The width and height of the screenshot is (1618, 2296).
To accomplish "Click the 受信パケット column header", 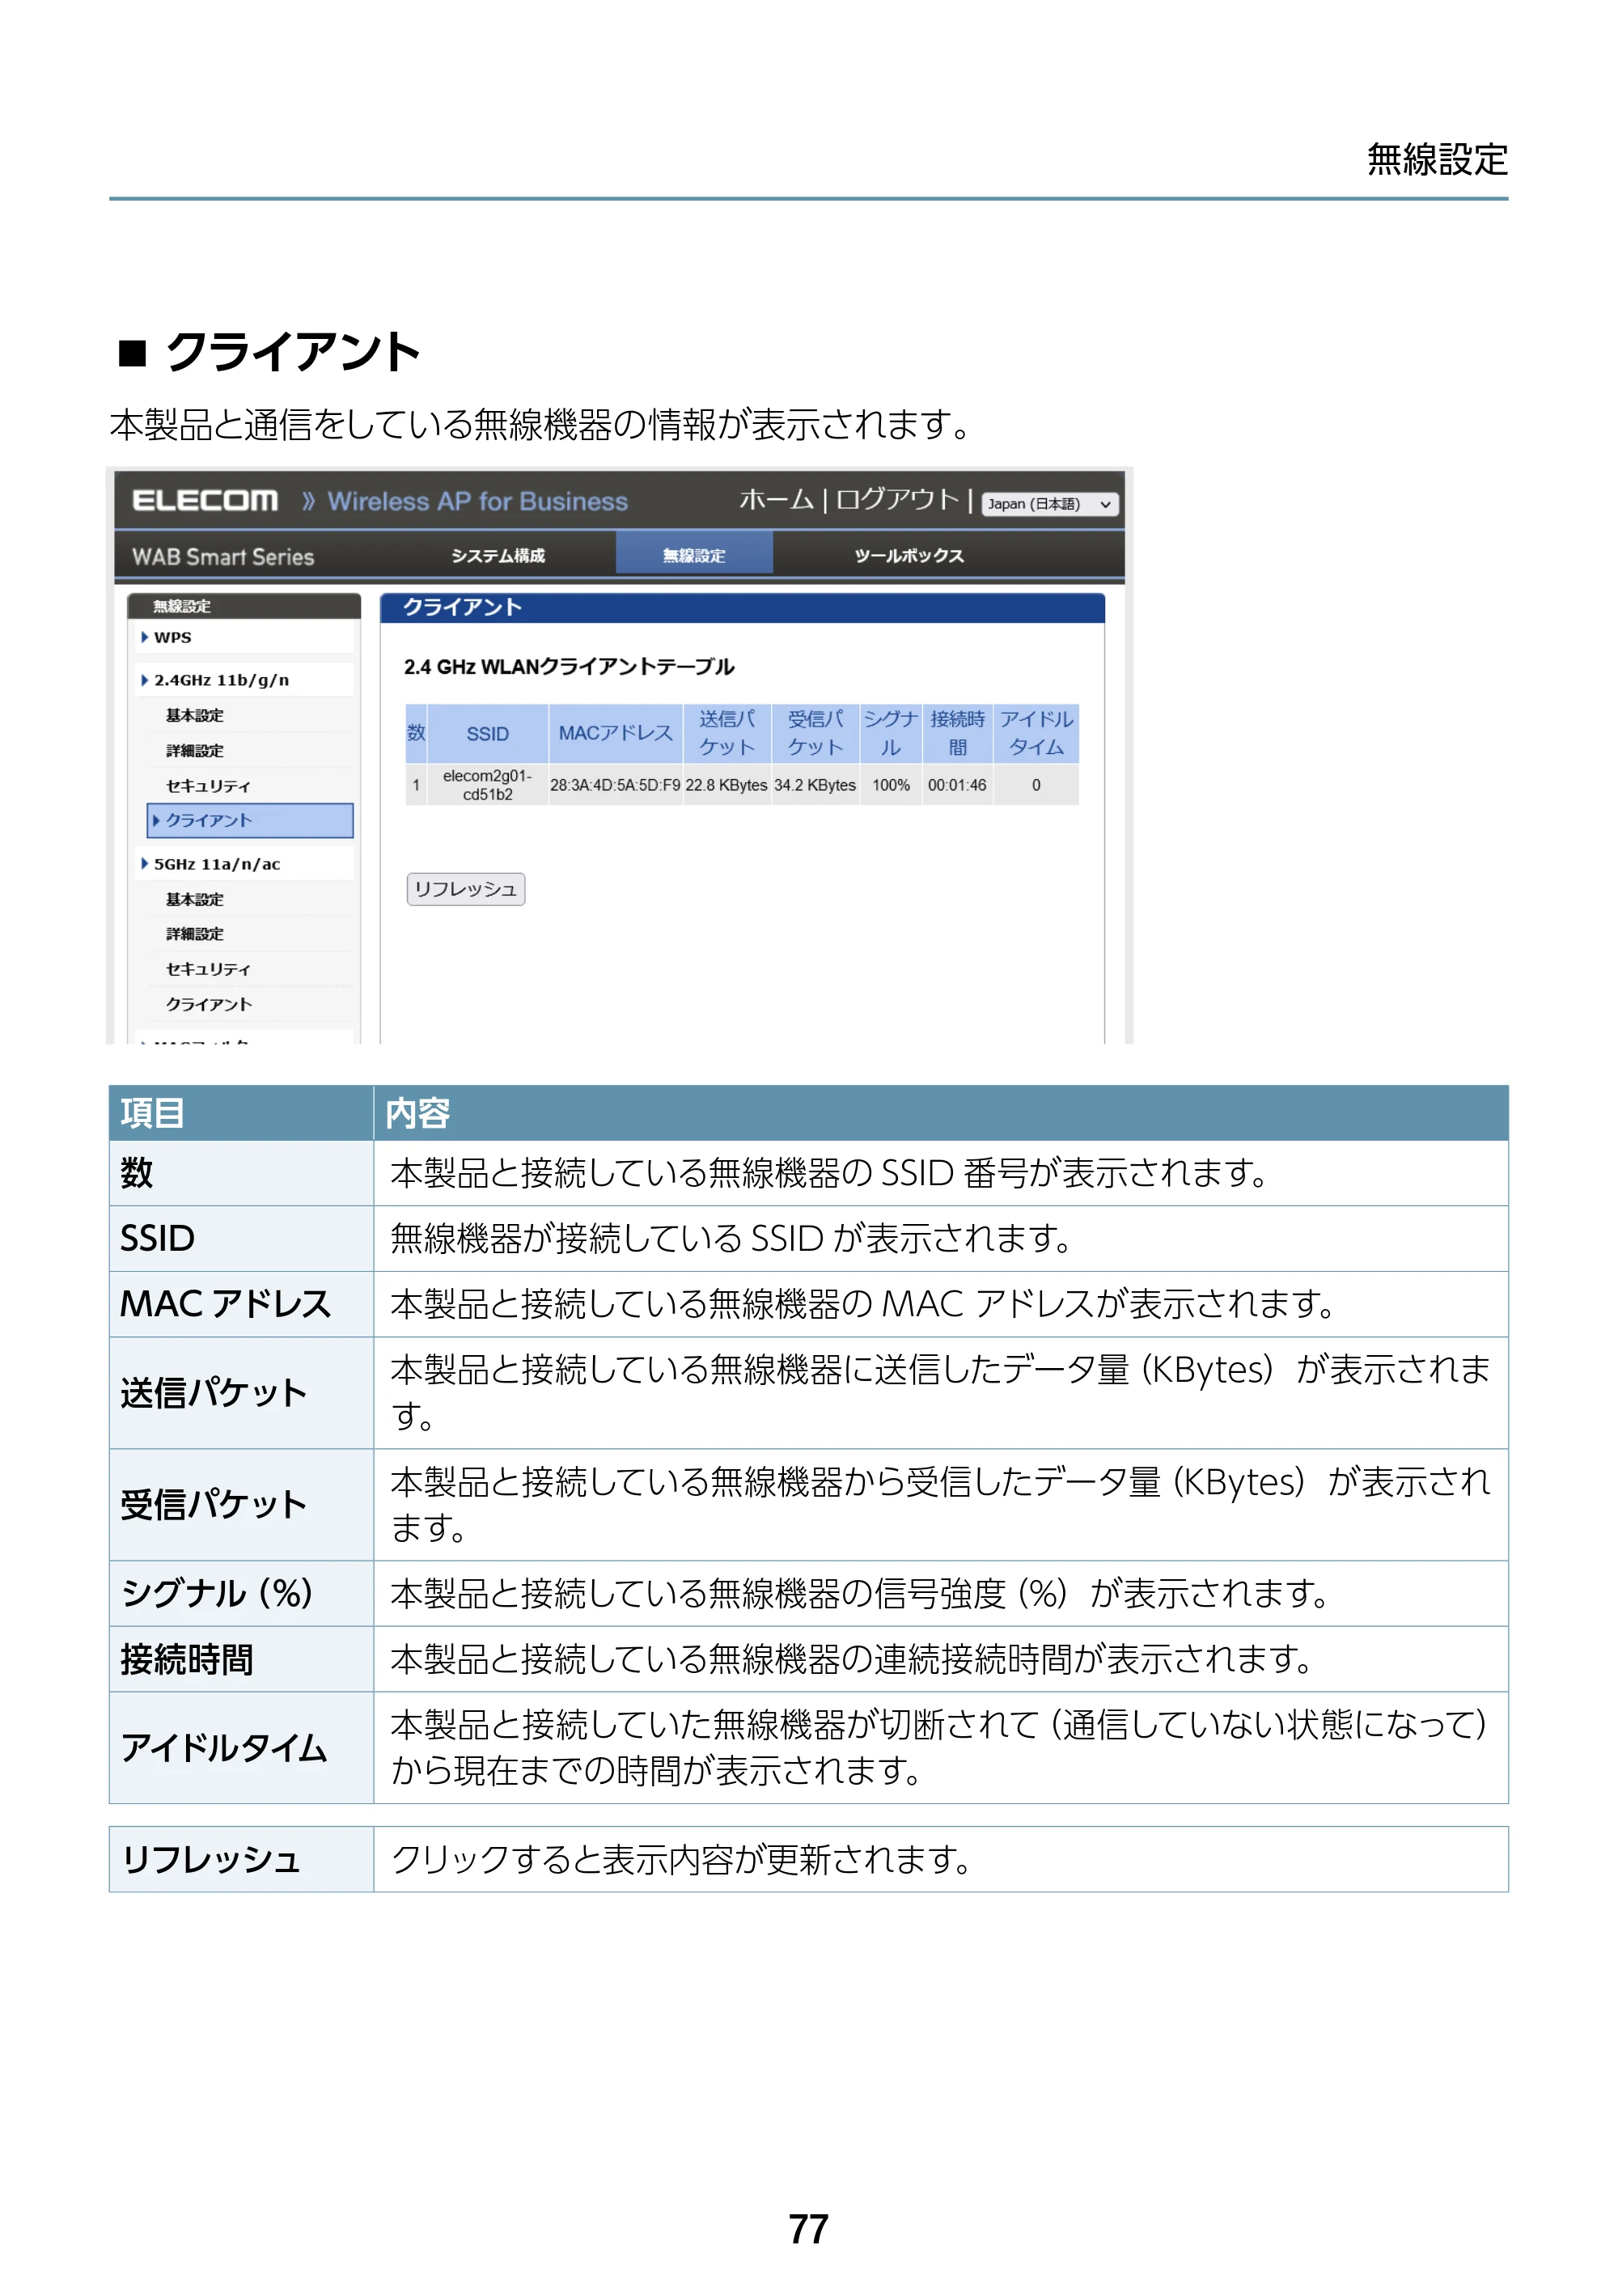I will click(815, 733).
